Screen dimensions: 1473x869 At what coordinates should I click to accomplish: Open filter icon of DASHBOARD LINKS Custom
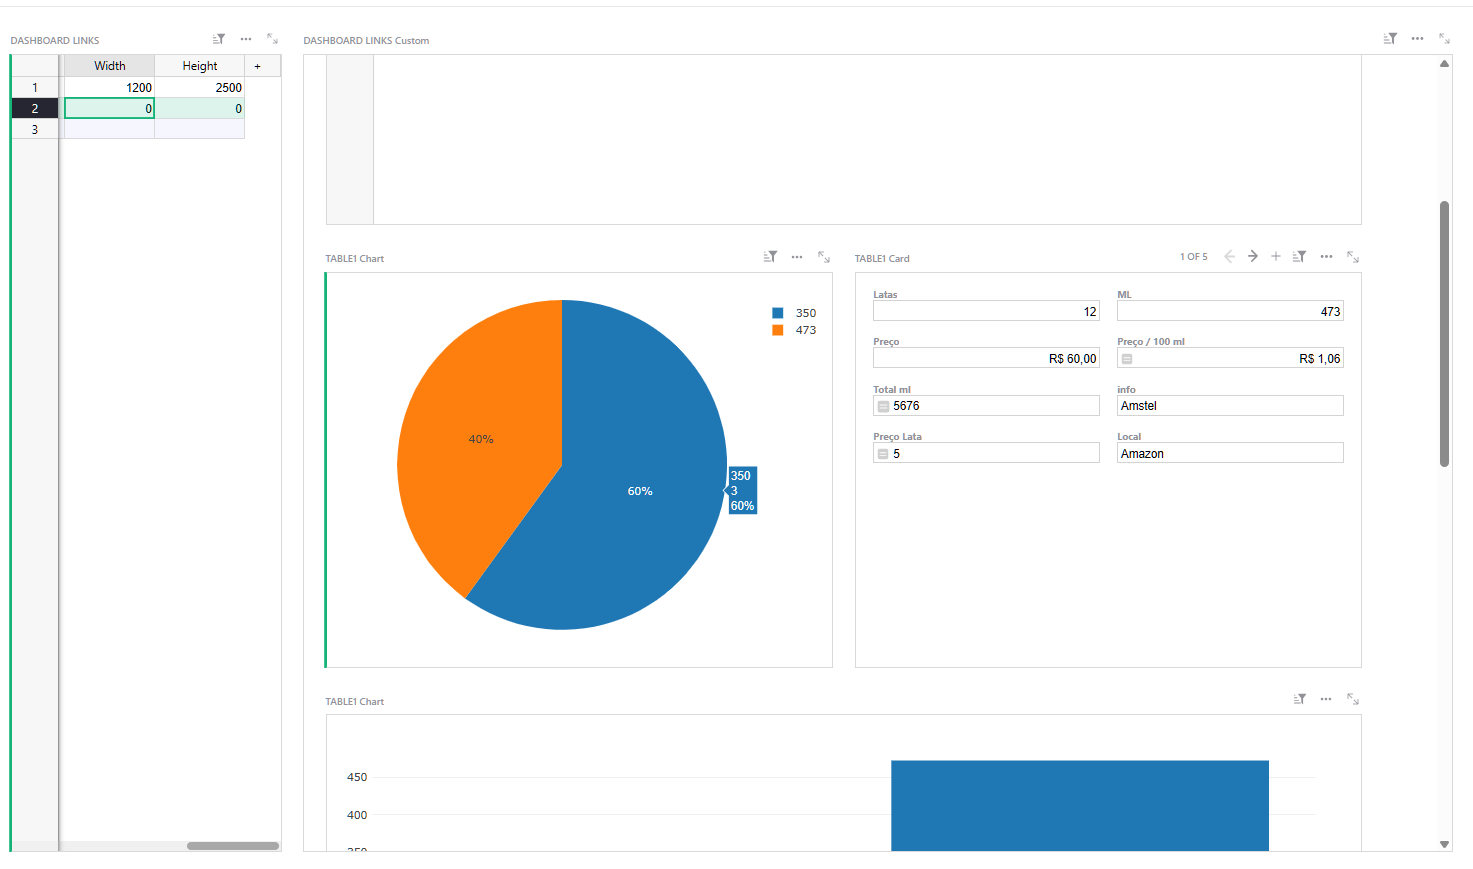click(x=1390, y=39)
